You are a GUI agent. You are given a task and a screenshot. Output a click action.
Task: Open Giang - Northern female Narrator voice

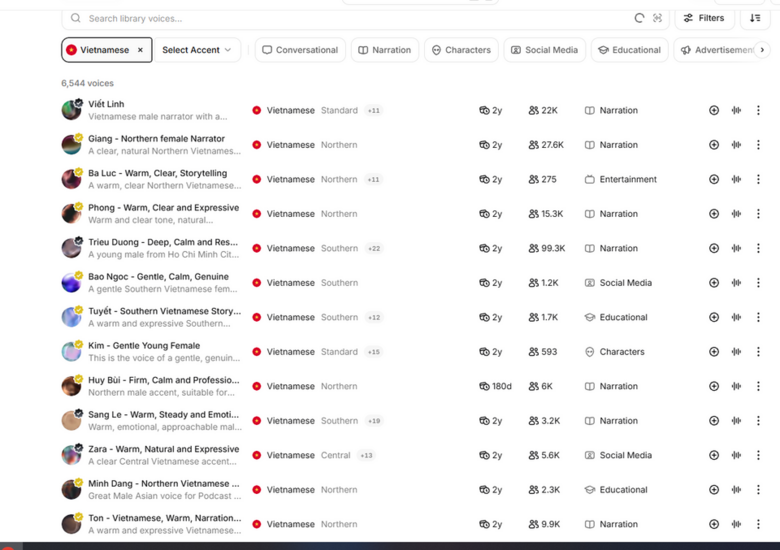pyautogui.click(x=156, y=139)
